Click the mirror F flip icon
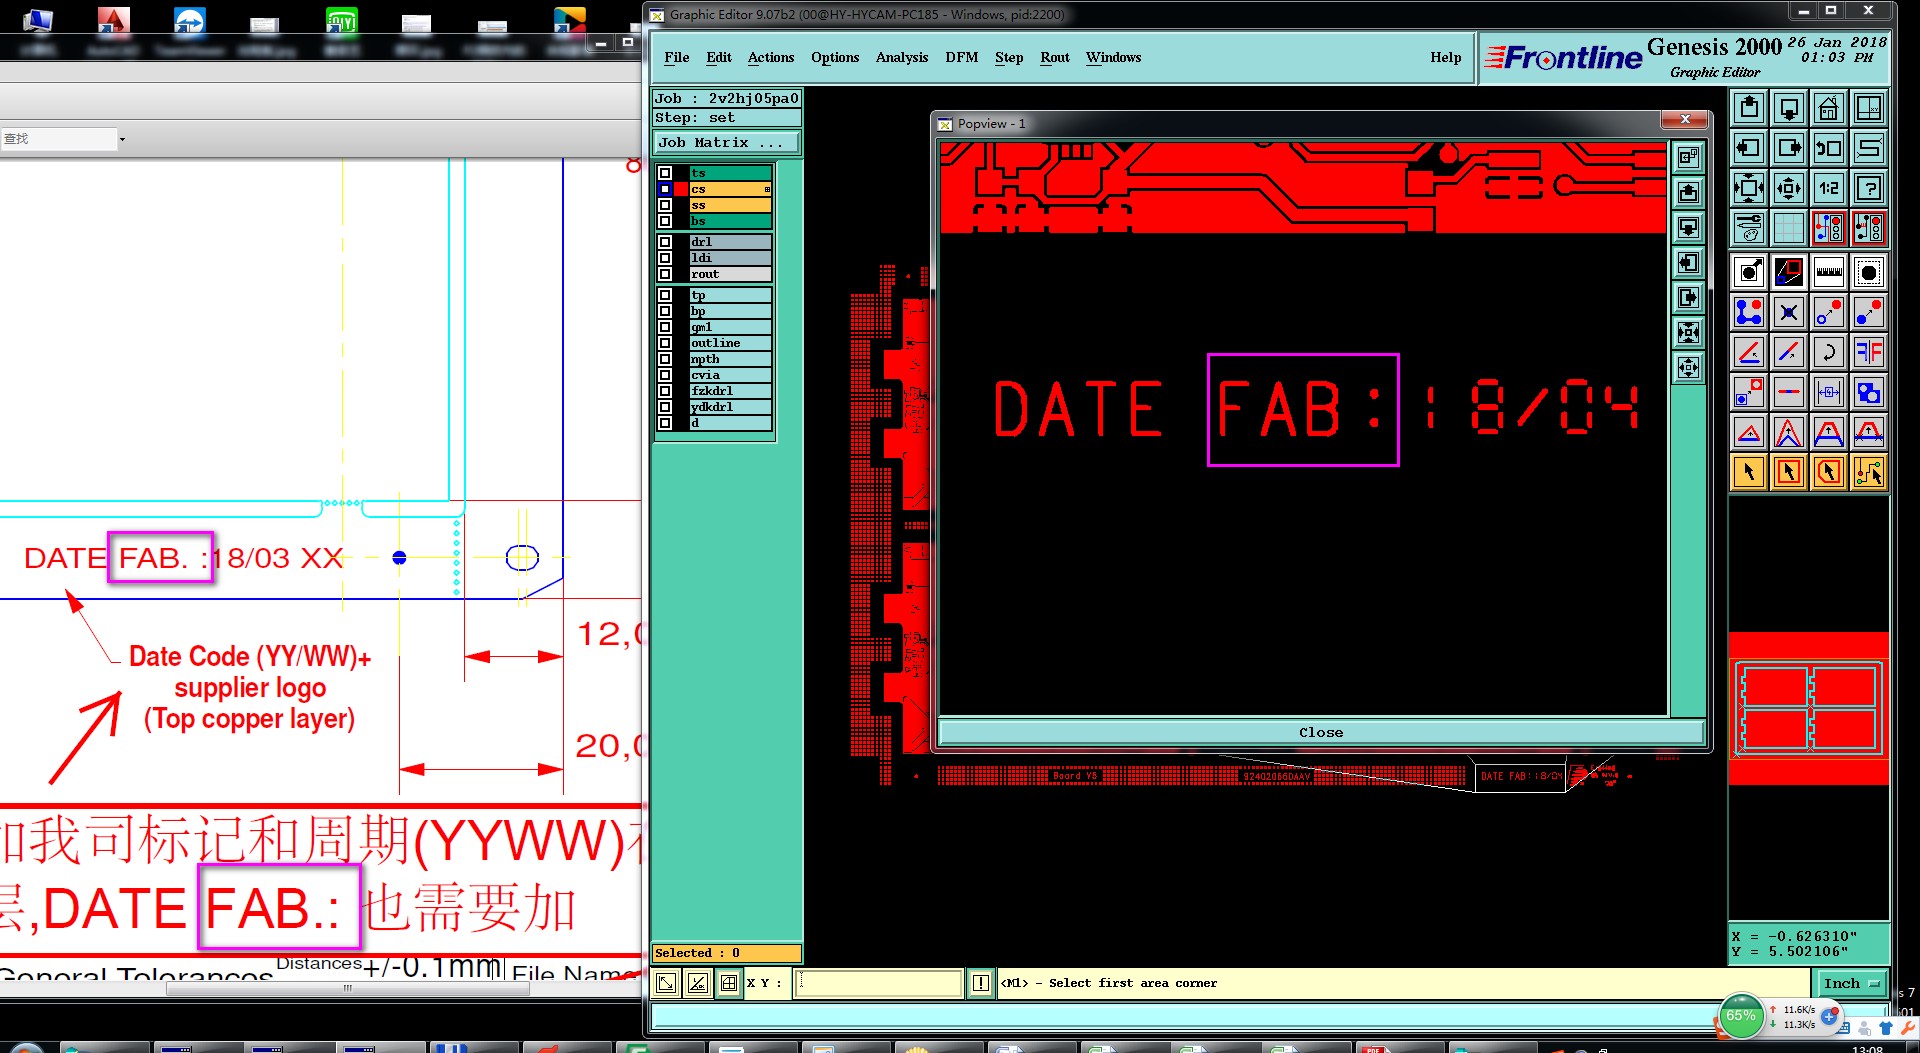Viewport: 1920px width, 1053px height. pyautogui.click(x=1868, y=352)
